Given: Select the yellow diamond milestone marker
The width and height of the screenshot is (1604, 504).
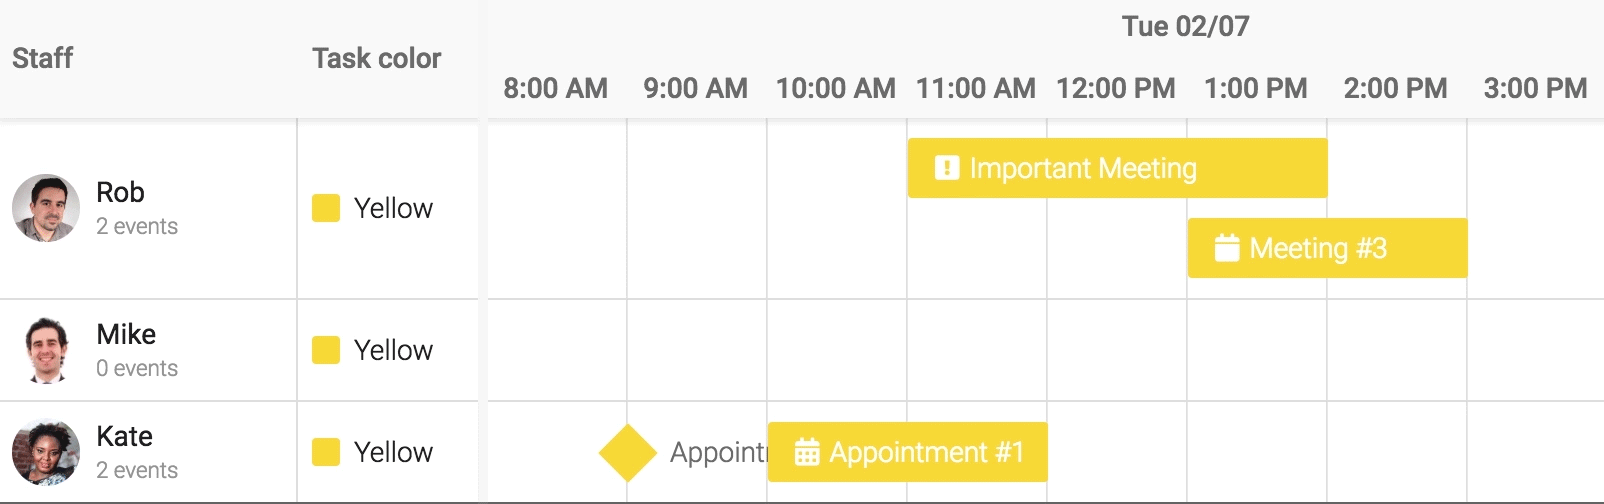Looking at the screenshot, I should pyautogui.click(x=627, y=452).
